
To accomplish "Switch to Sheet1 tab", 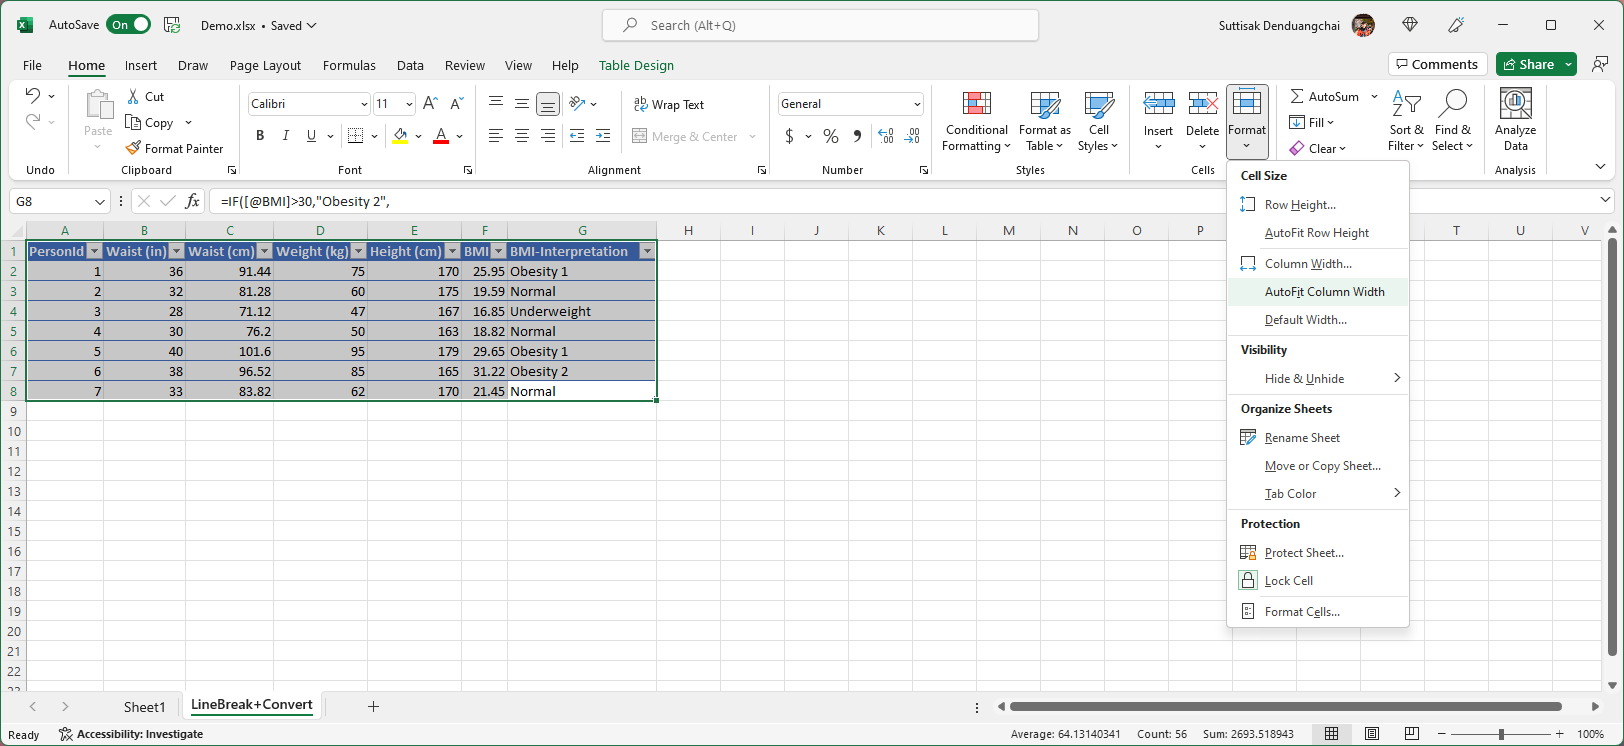I will click(144, 707).
